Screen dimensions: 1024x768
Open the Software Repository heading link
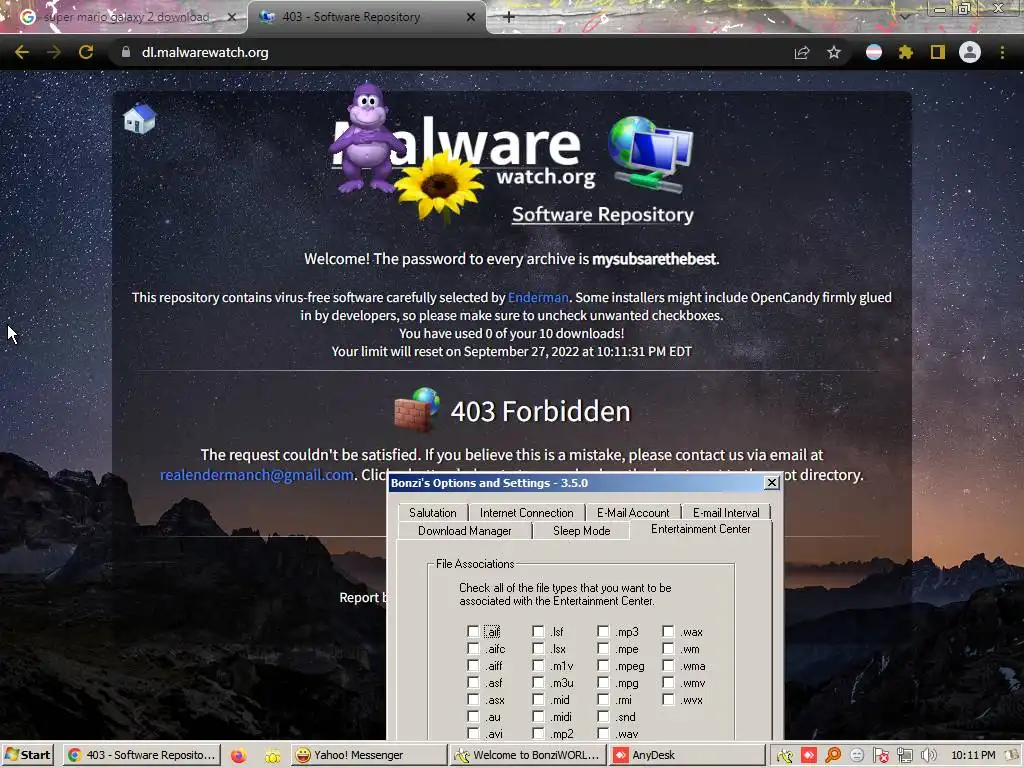(602, 214)
